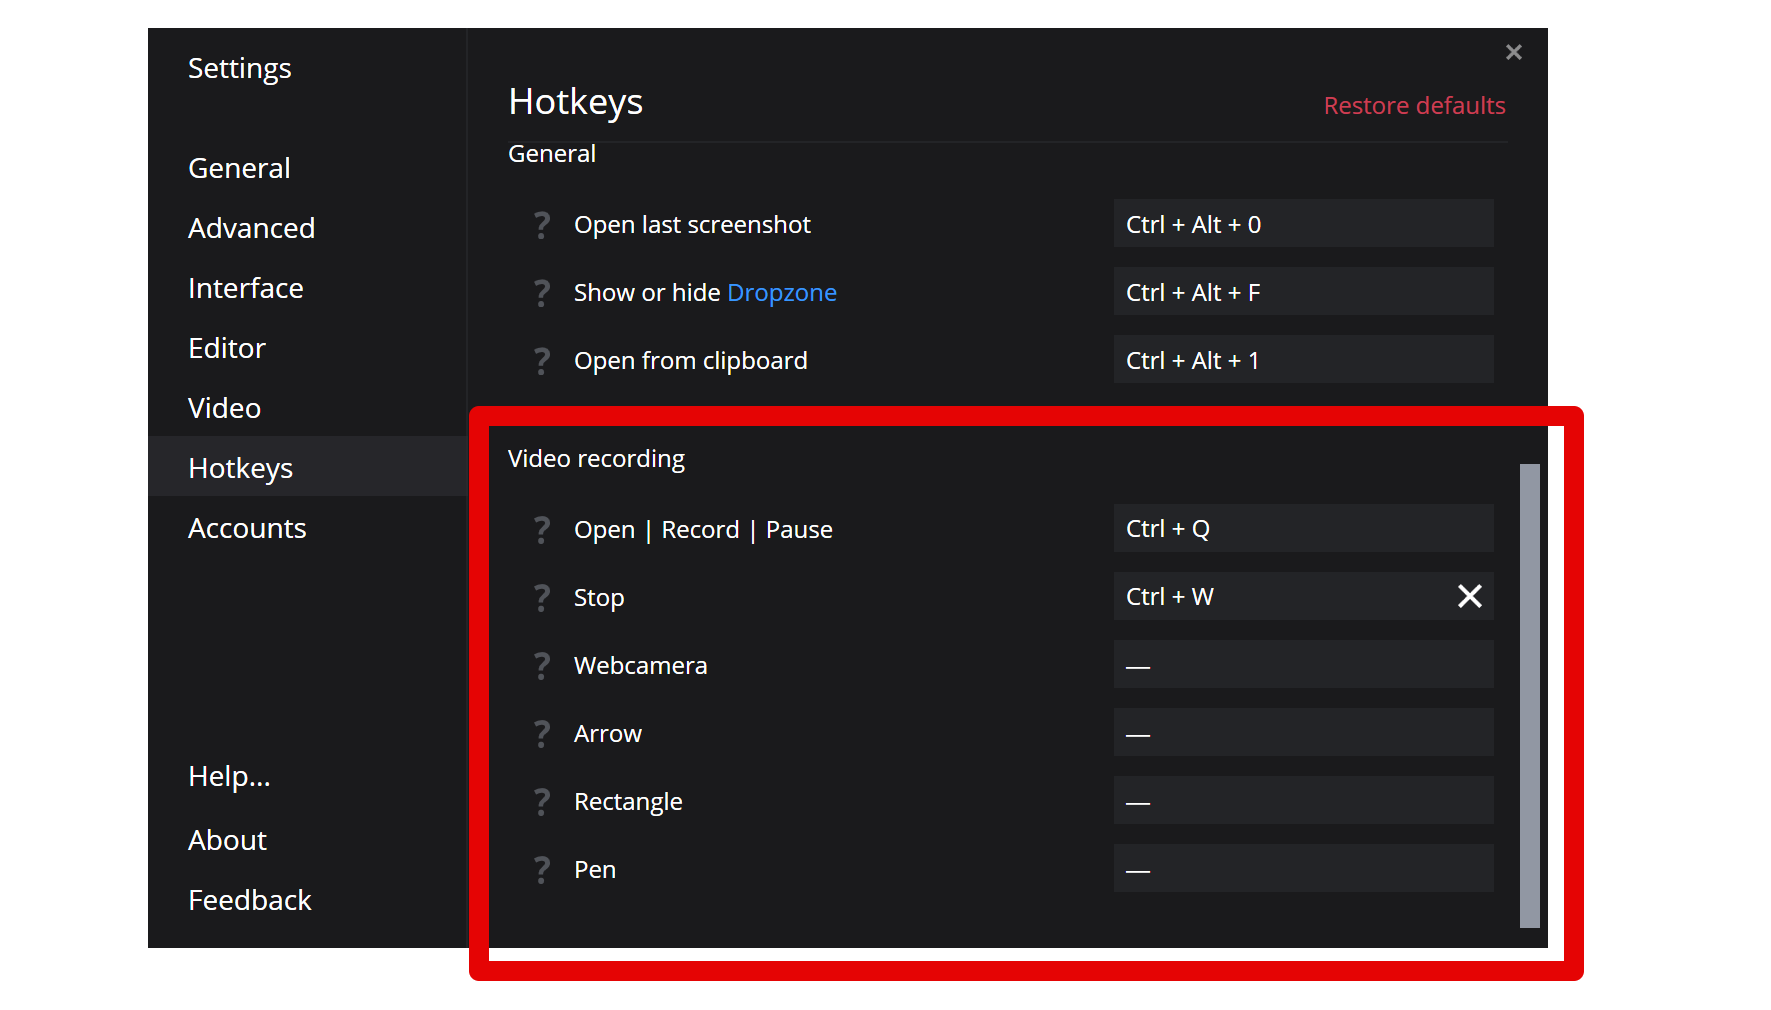Close the Settings dialog

tap(1513, 52)
